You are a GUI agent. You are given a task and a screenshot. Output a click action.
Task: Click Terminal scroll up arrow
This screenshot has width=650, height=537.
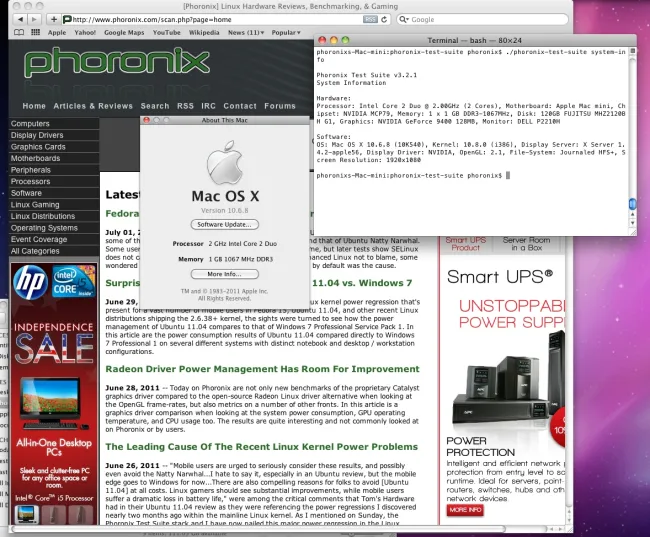[x=633, y=214]
